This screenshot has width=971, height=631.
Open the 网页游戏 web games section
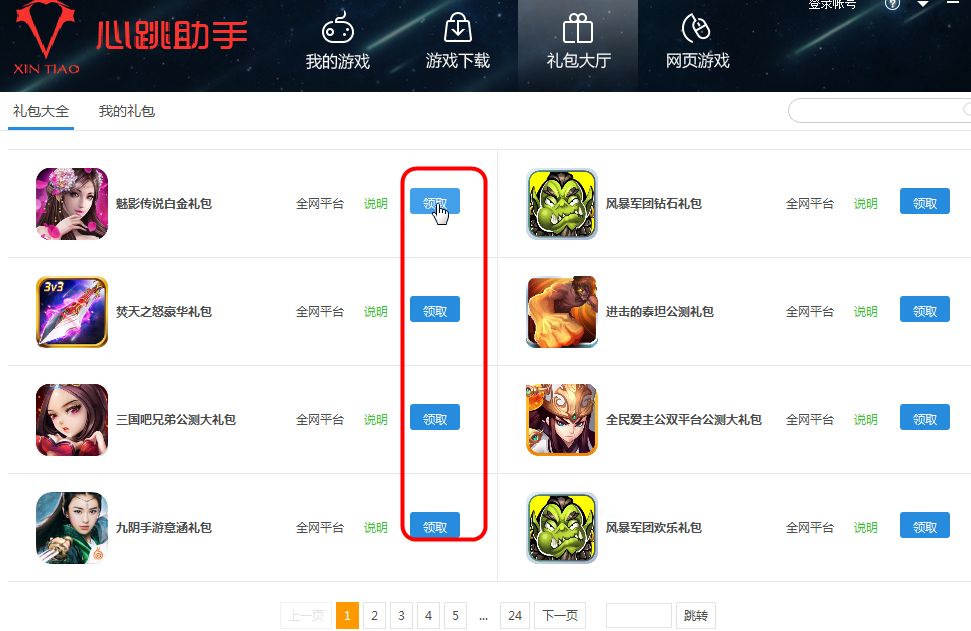[697, 41]
